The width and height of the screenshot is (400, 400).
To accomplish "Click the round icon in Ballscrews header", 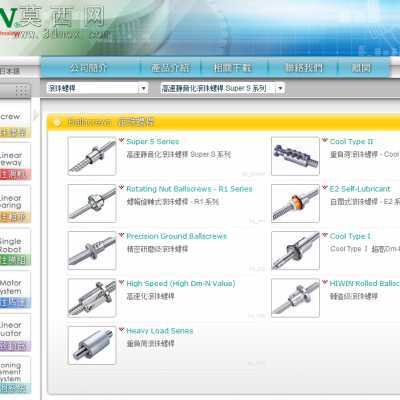I will [x=57, y=123].
